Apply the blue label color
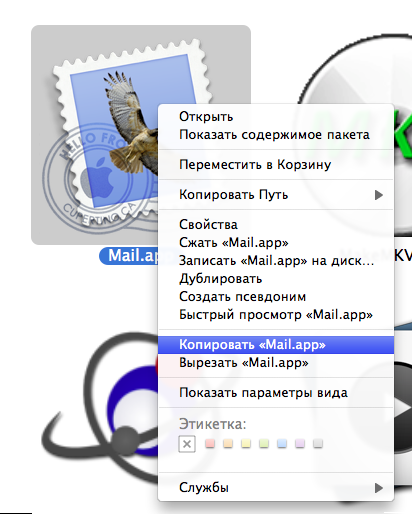The width and height of the screenshot is (412, 514). tap(282, 443)
